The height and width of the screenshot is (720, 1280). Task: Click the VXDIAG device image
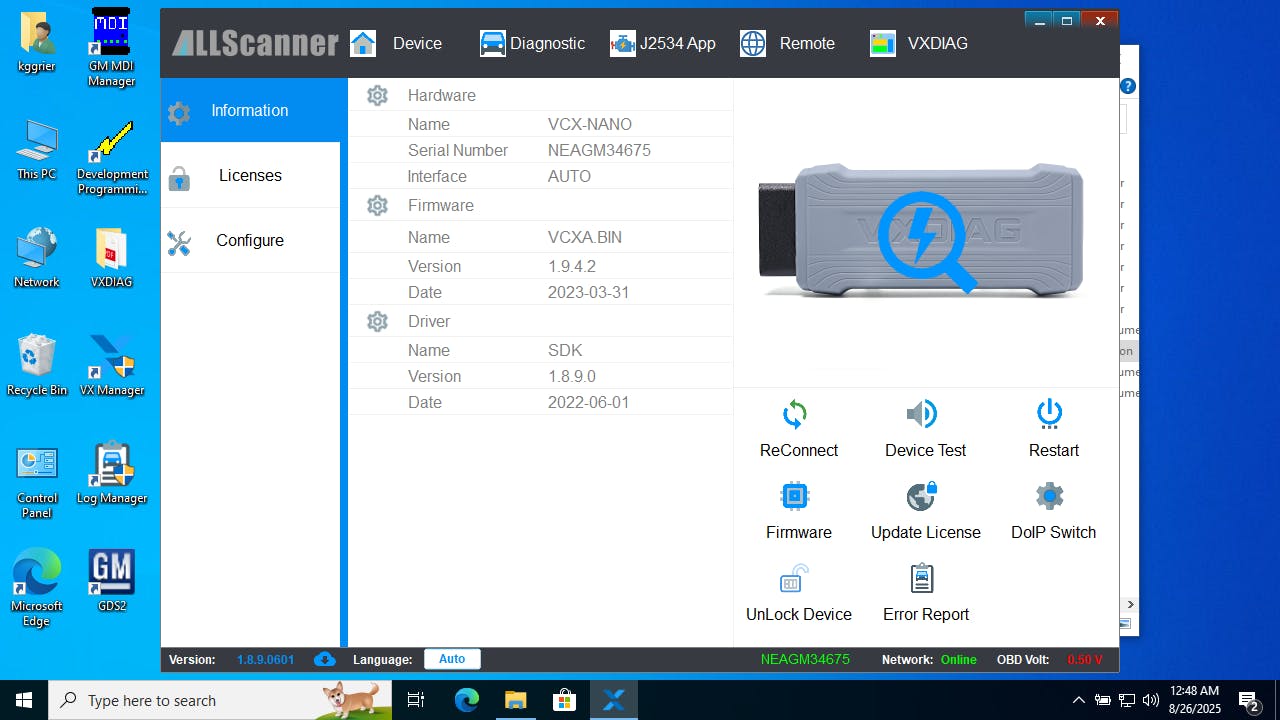(x=921, y=231)
